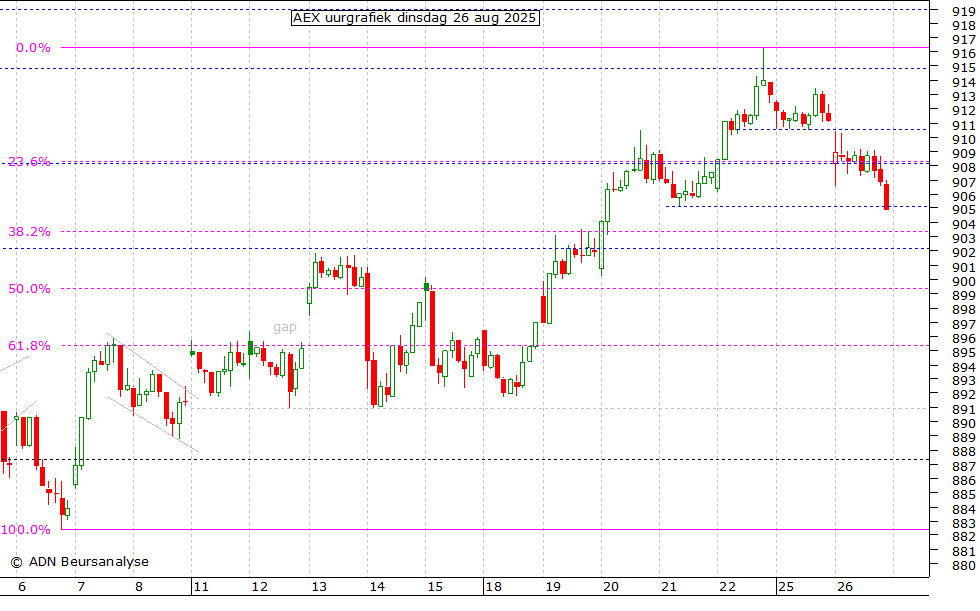
Task: Click the chart title 'AEX uurgrafiek dinsdag 26 aug 2025'
Action: [x=415, y=17]
